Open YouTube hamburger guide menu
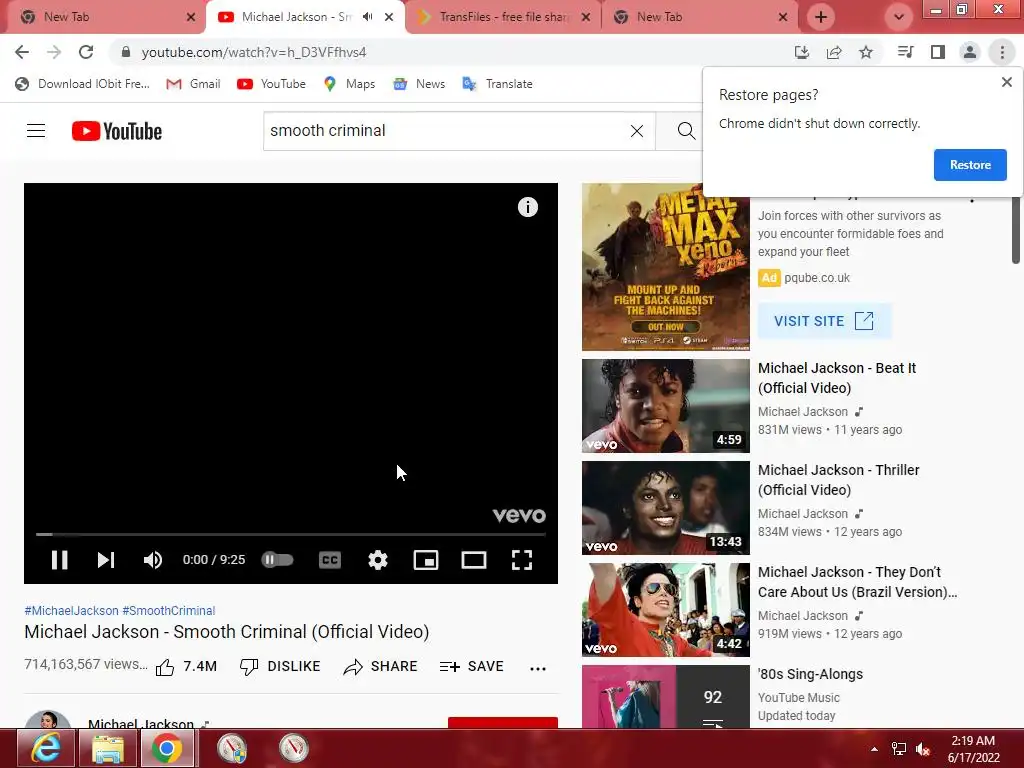The width and height of the screenshot is (1024, 768). pyautogui.click(x=36, y=131)
